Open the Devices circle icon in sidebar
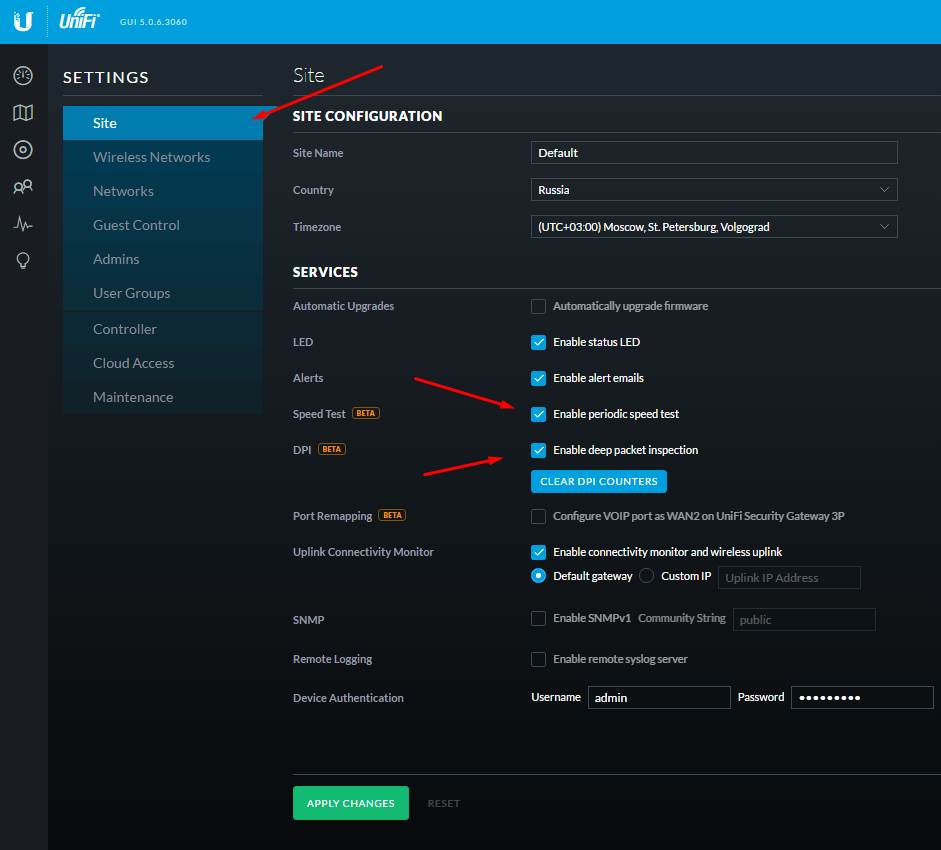This screenshot has width=941, height=850. [x=23, y=150]
